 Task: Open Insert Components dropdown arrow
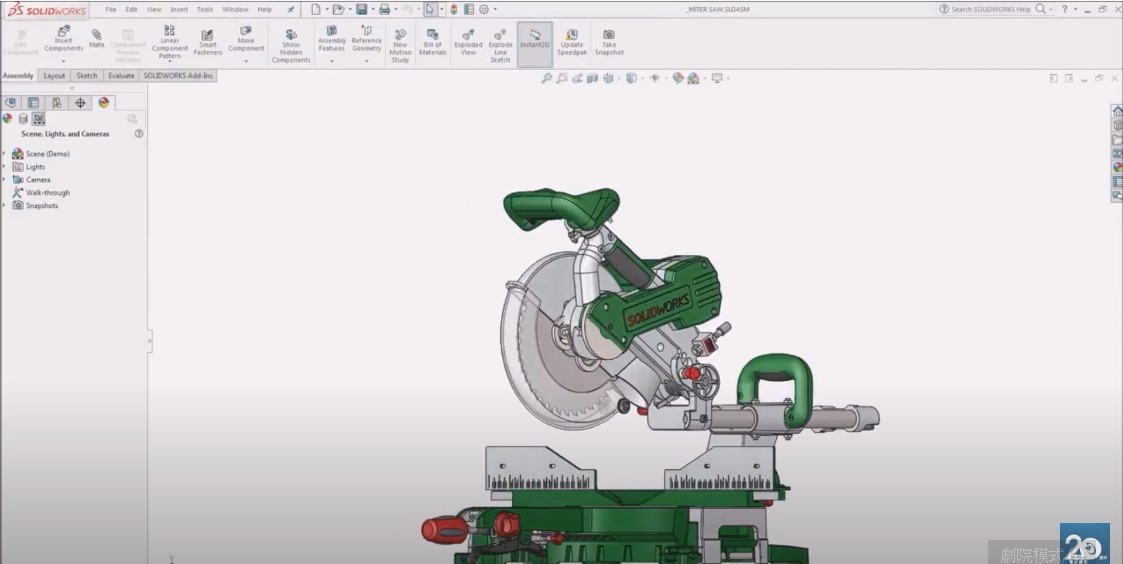(x=64, y=61)
